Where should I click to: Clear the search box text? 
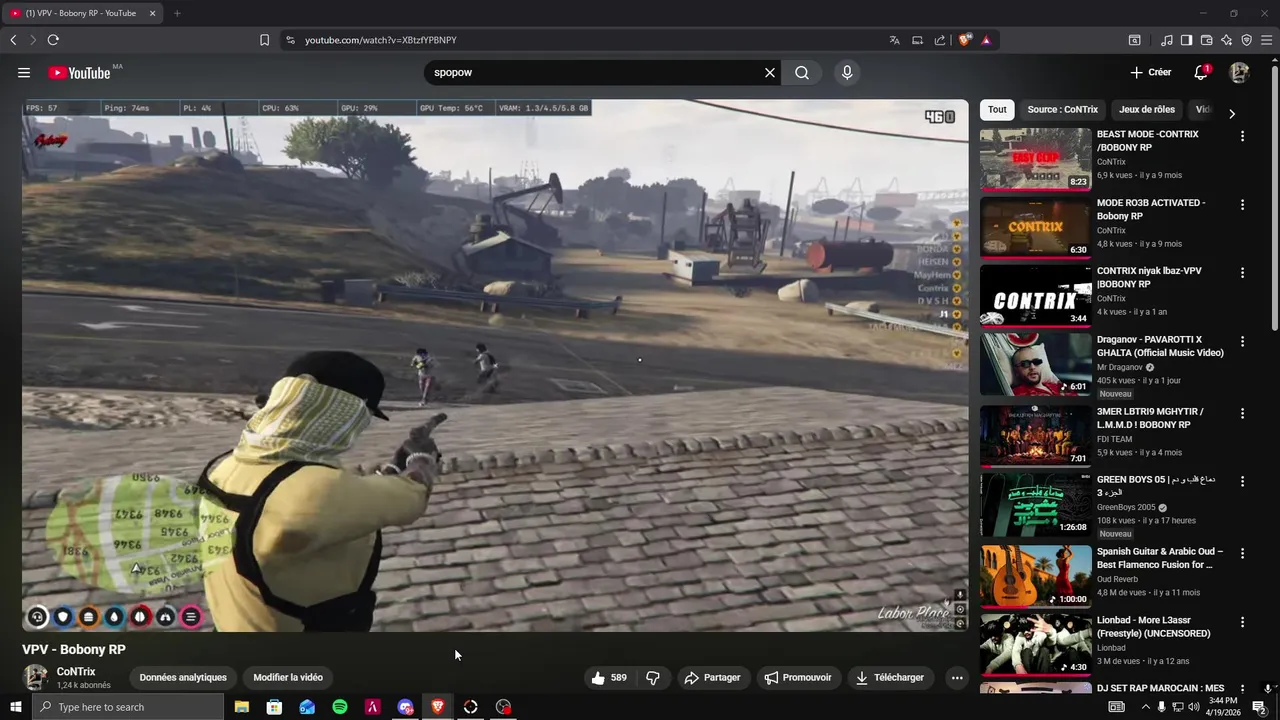pos(770,72)
